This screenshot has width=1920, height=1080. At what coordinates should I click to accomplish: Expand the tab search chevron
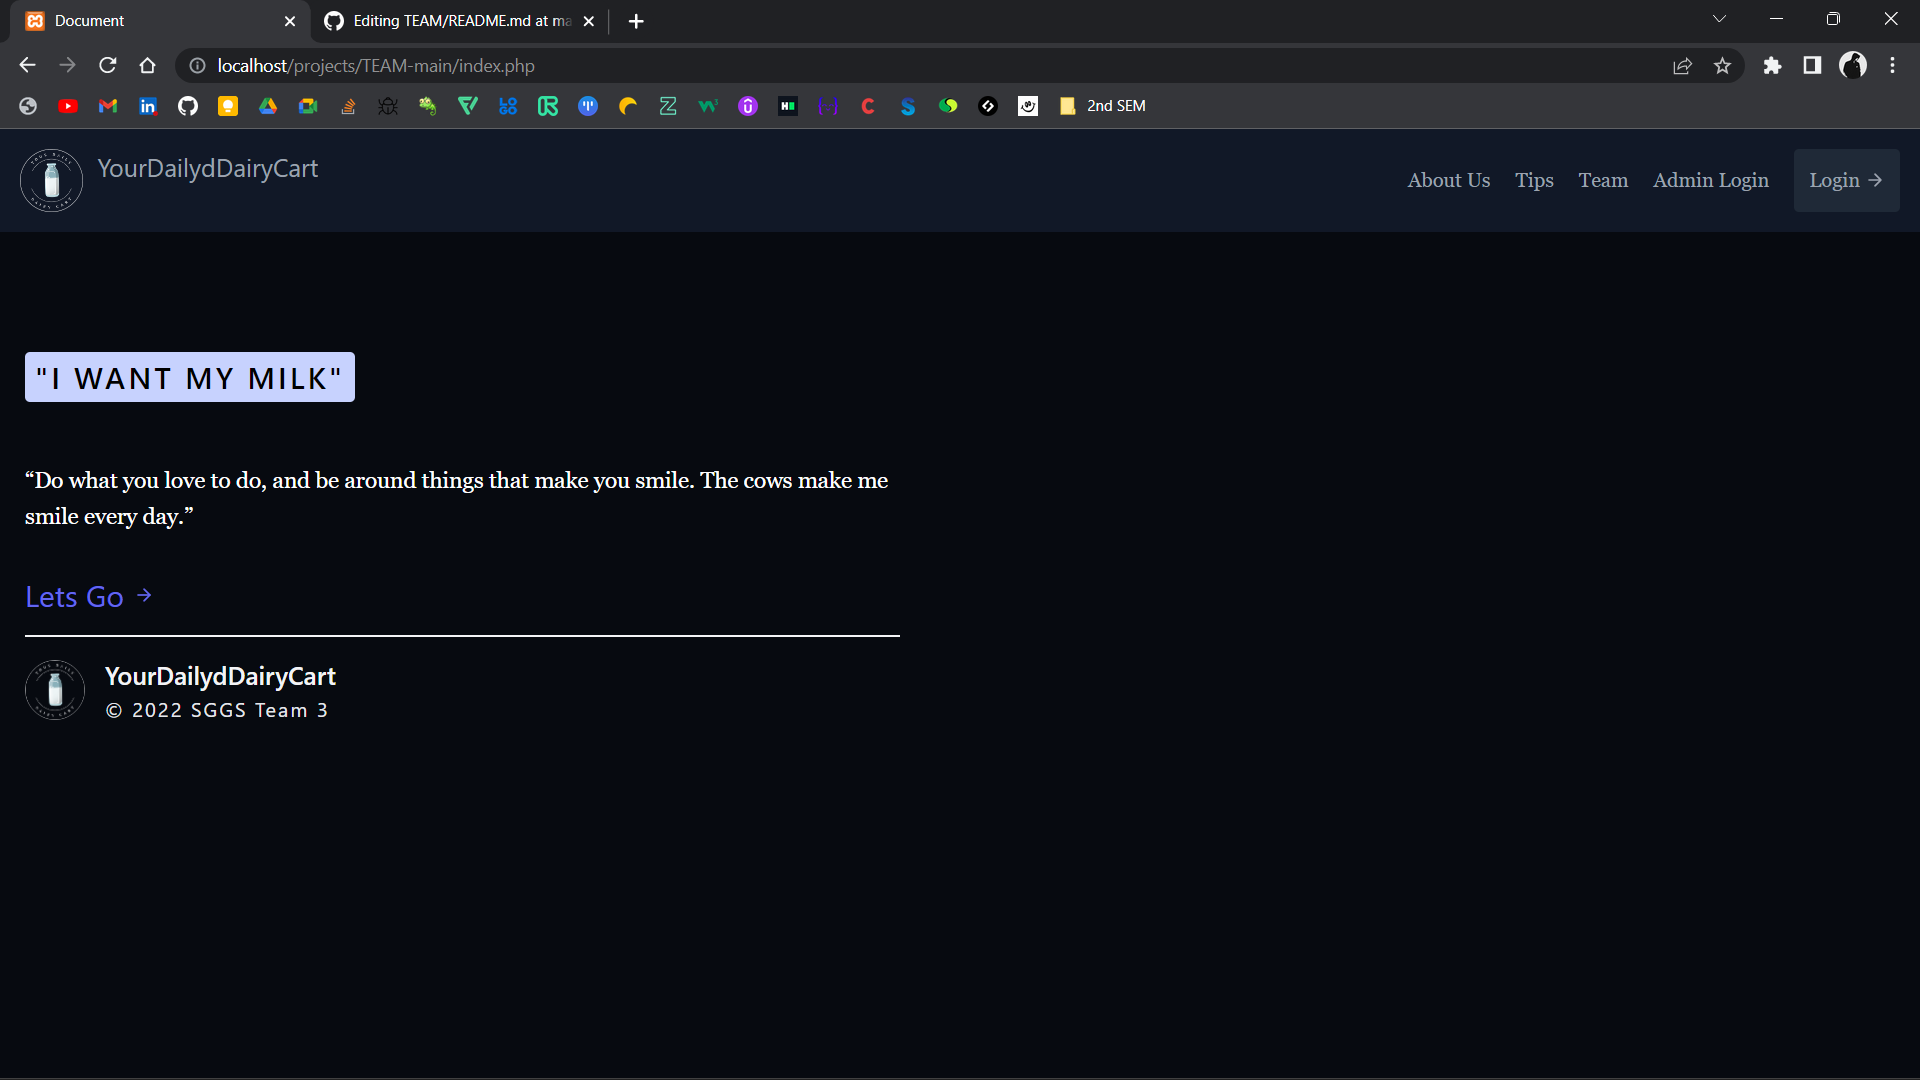coord(1719,19)
